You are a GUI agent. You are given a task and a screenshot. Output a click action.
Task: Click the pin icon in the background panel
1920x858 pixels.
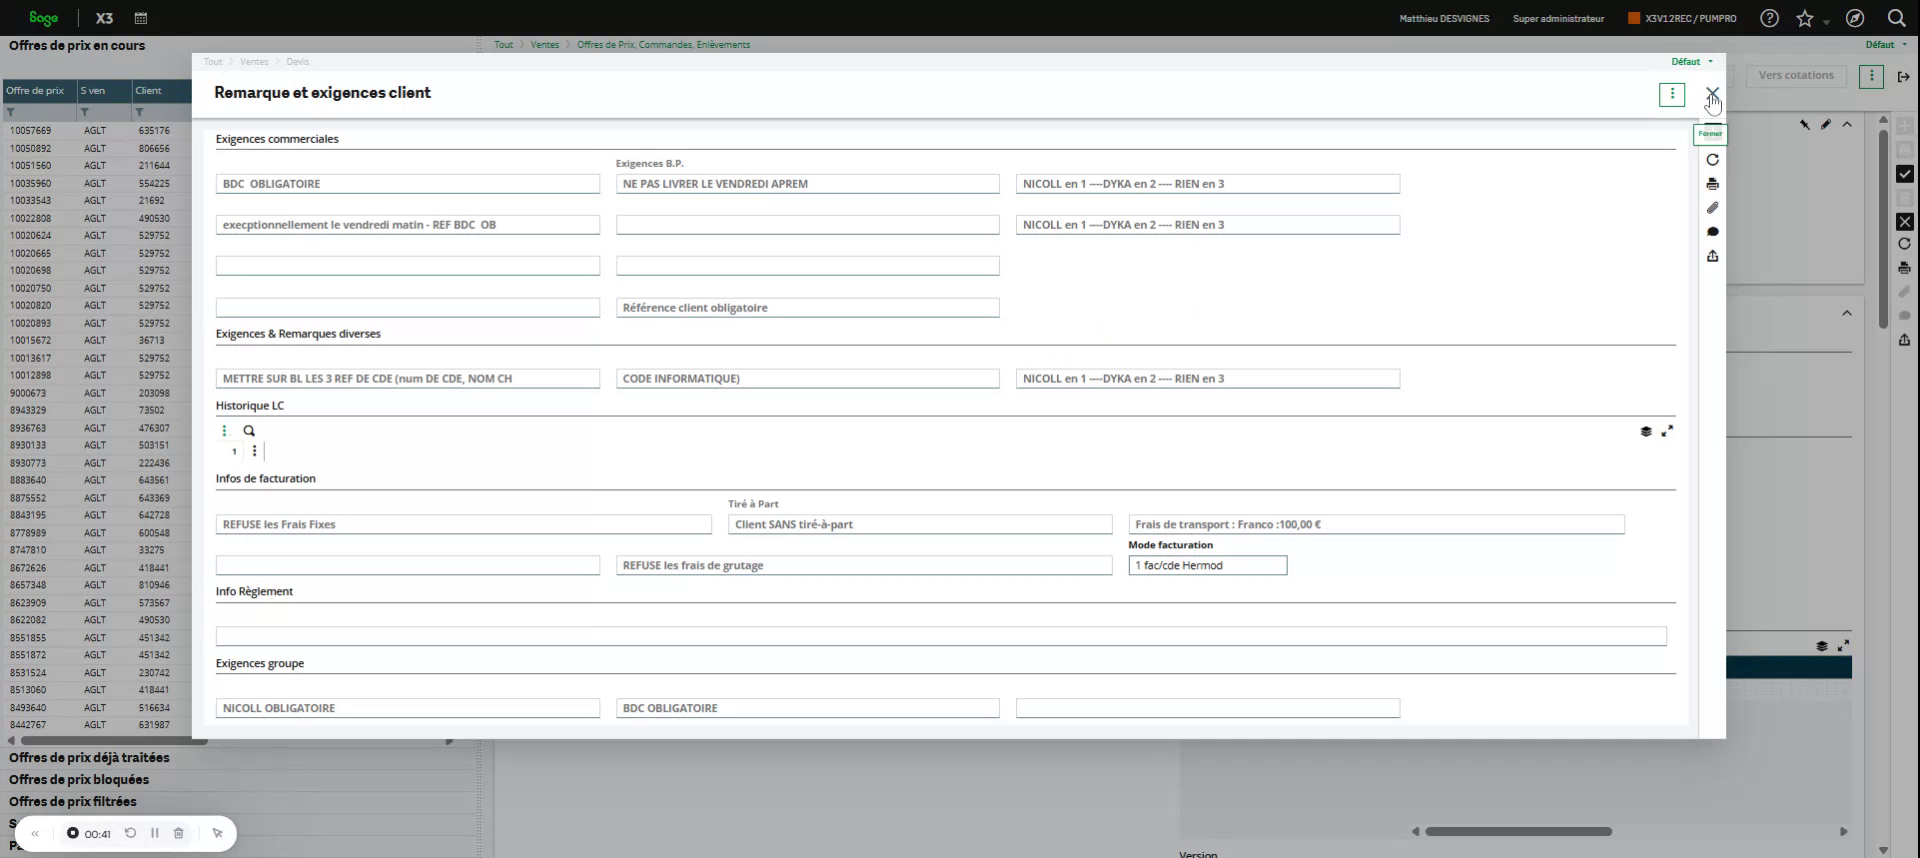[x=1805, y=124]
